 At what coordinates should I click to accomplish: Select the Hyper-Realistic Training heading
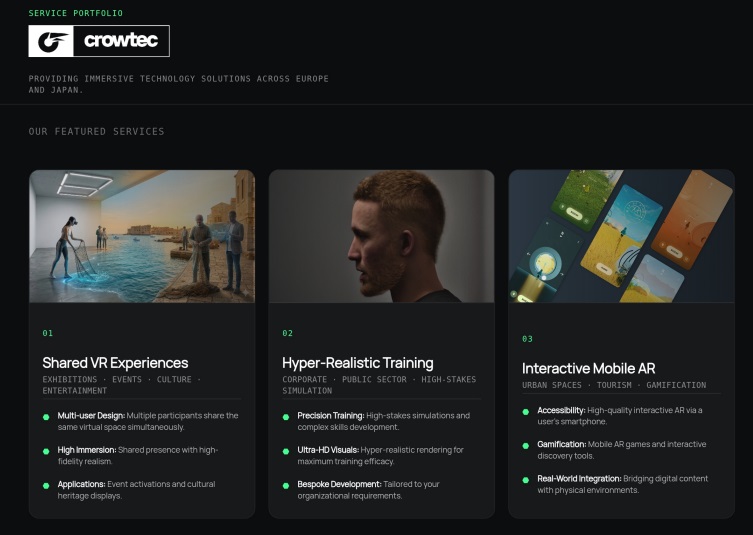[357, 363]
